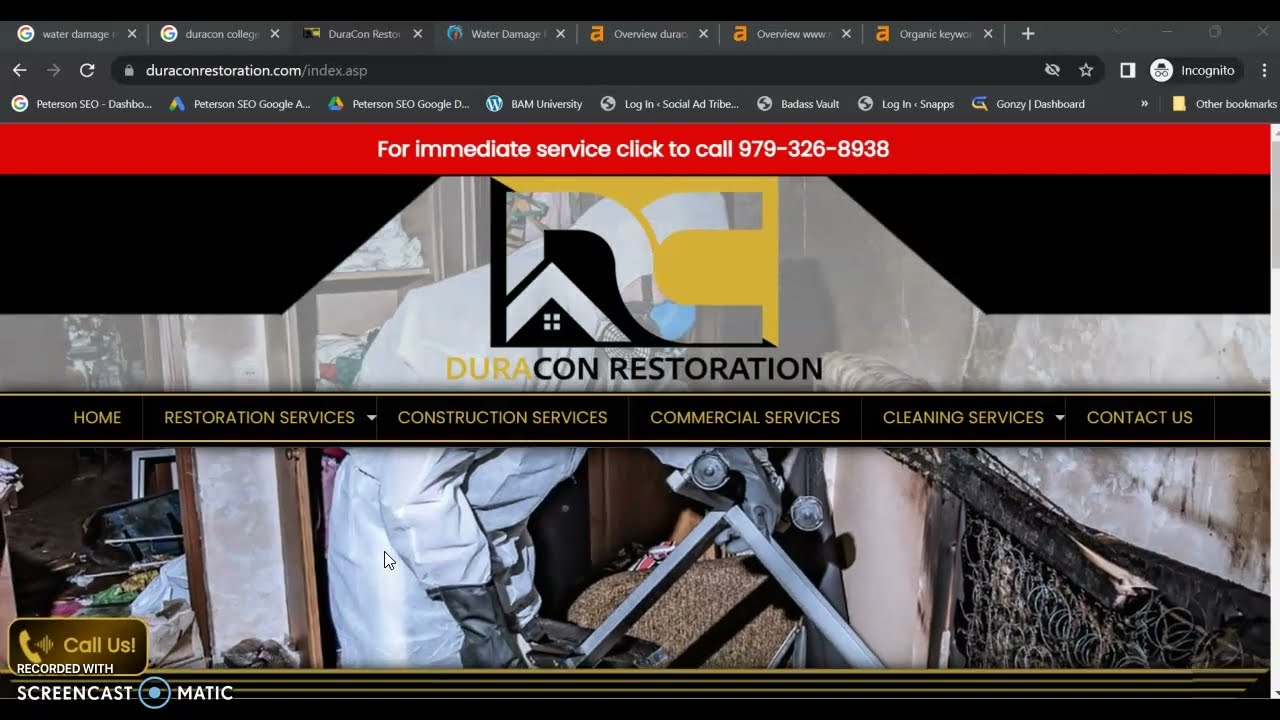Close the 'Organic keywor' tab
This screenshot has width=1280, height=720.
989,34
